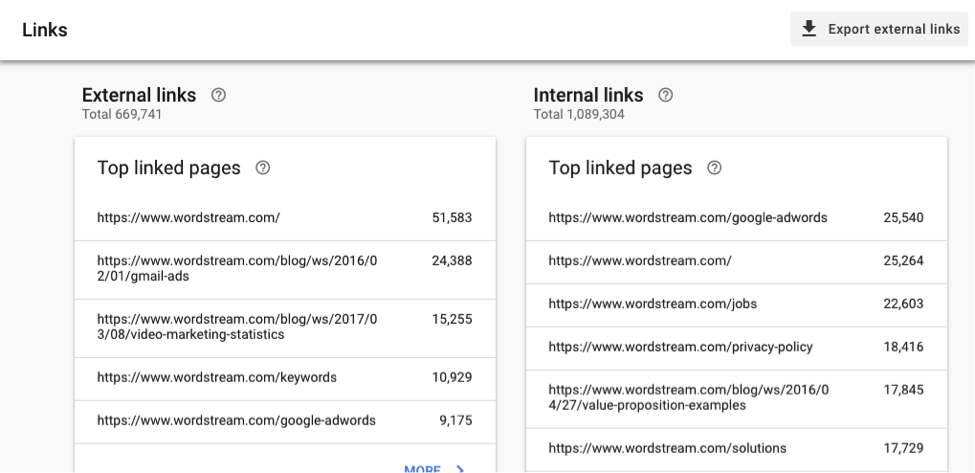Image resolution: width=975 pixels, height=473 pixels.
Task: Select google-adwords row in internal links
Action: click(735, 218)
